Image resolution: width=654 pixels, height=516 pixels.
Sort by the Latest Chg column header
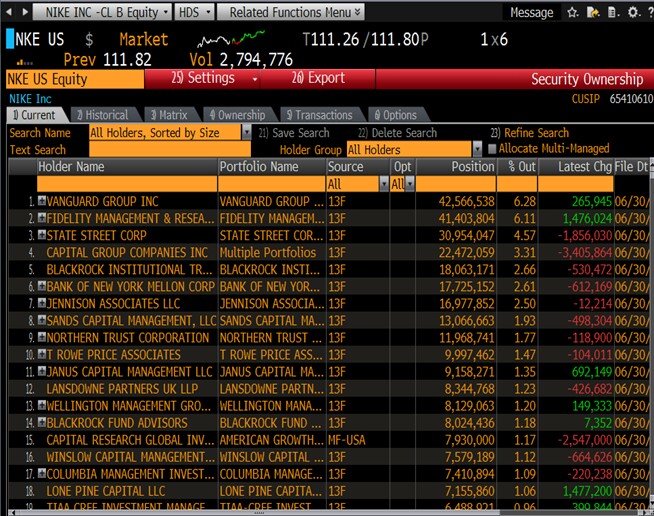576,167
